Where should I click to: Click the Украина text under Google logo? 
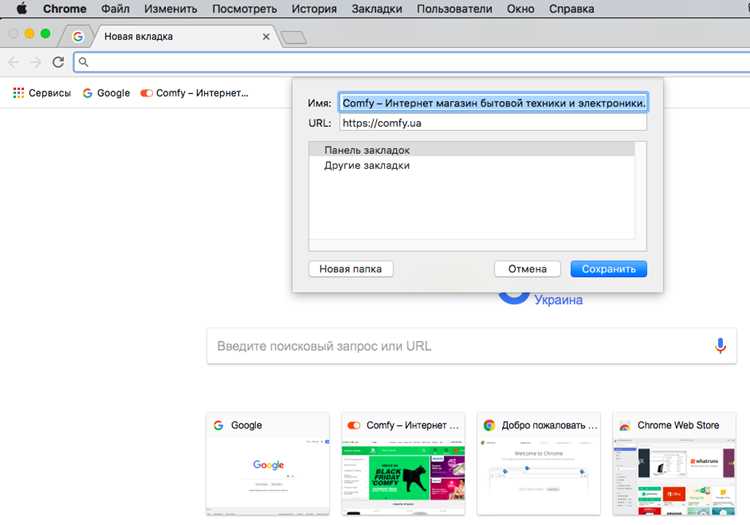[558, 300]
